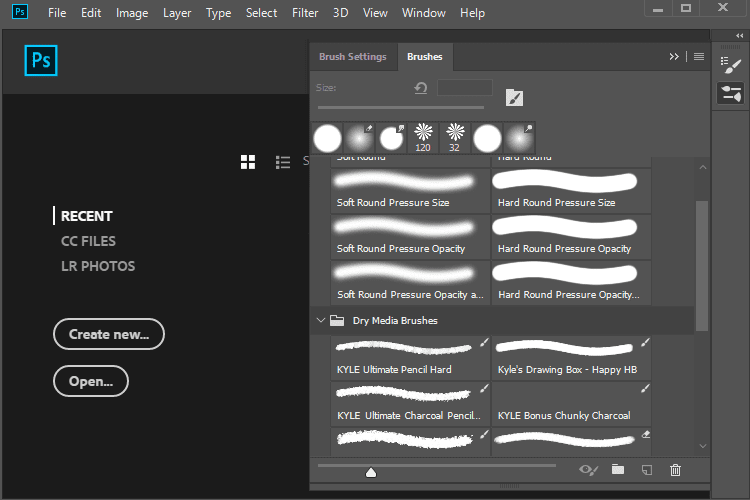Open LR PHOTOS section
The height and width of the screenshot is (500, 750).
98,266
